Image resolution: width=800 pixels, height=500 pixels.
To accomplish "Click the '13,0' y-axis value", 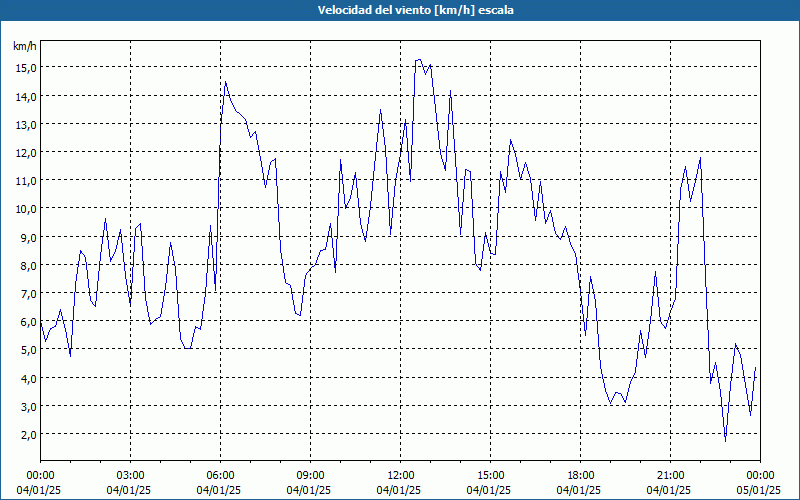I will click(25, 124).
